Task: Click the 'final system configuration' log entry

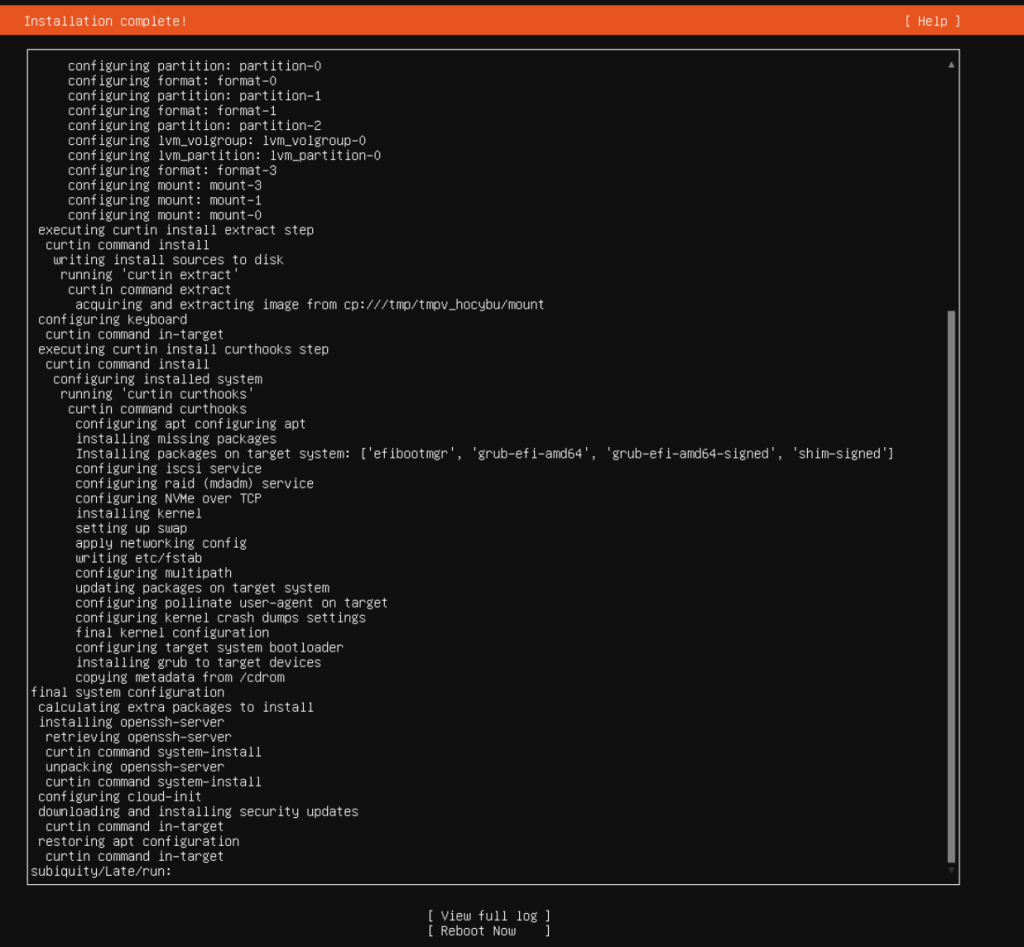Action: point(128,692)
